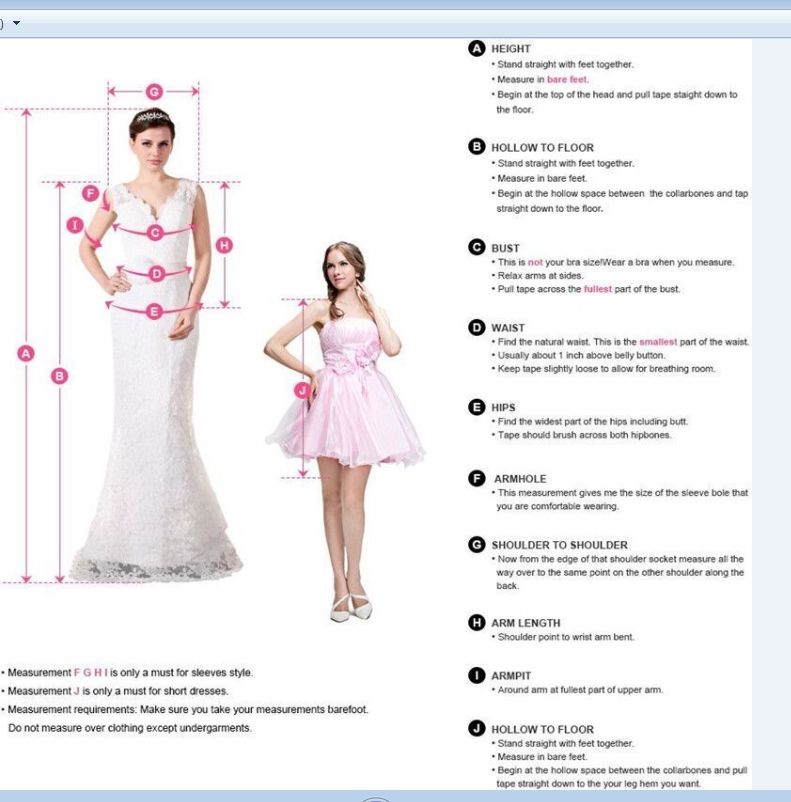
Task: Select the pink H marker right of the bride
Action: [x=224, y=245]
